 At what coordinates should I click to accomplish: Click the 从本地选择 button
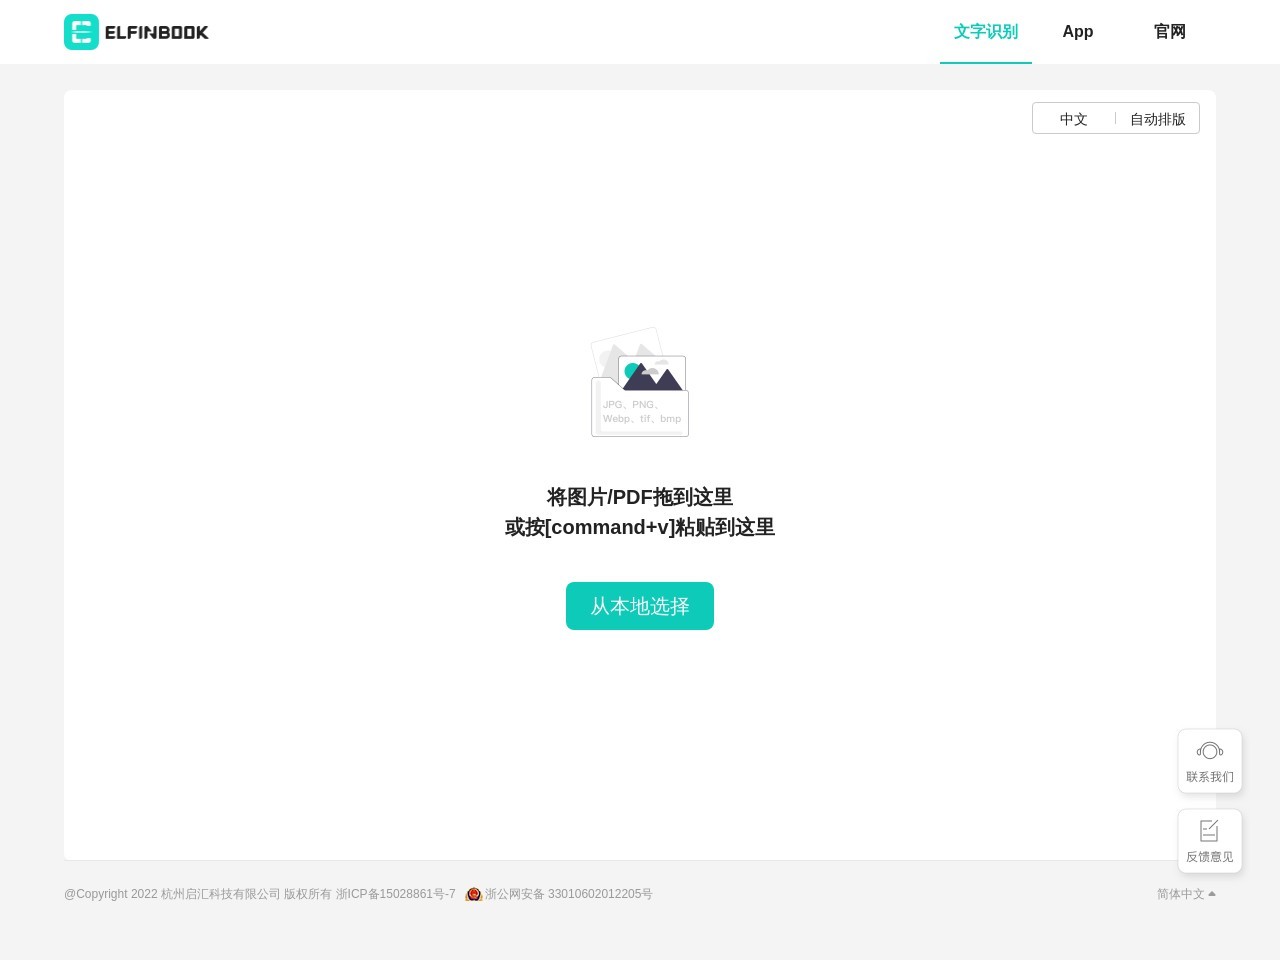[x=640, y=606]
